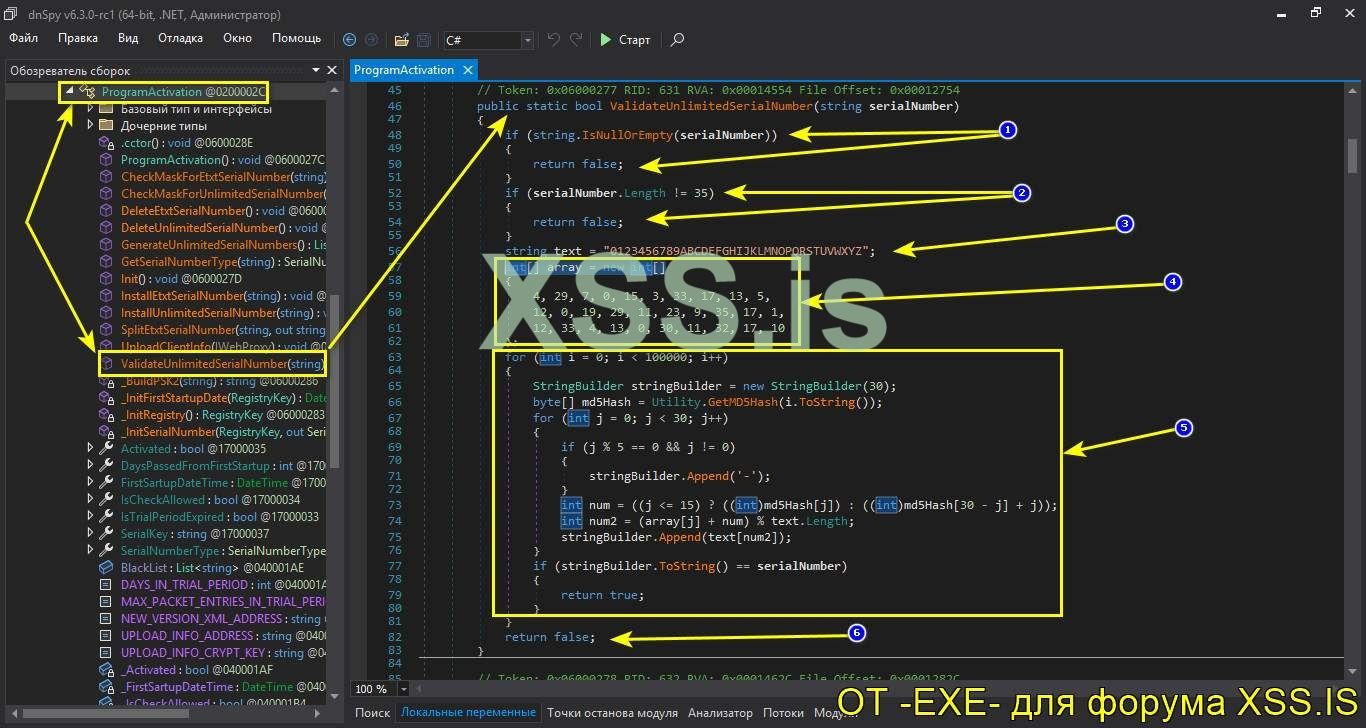Click the Activated property wrench icon

[106, 449]
